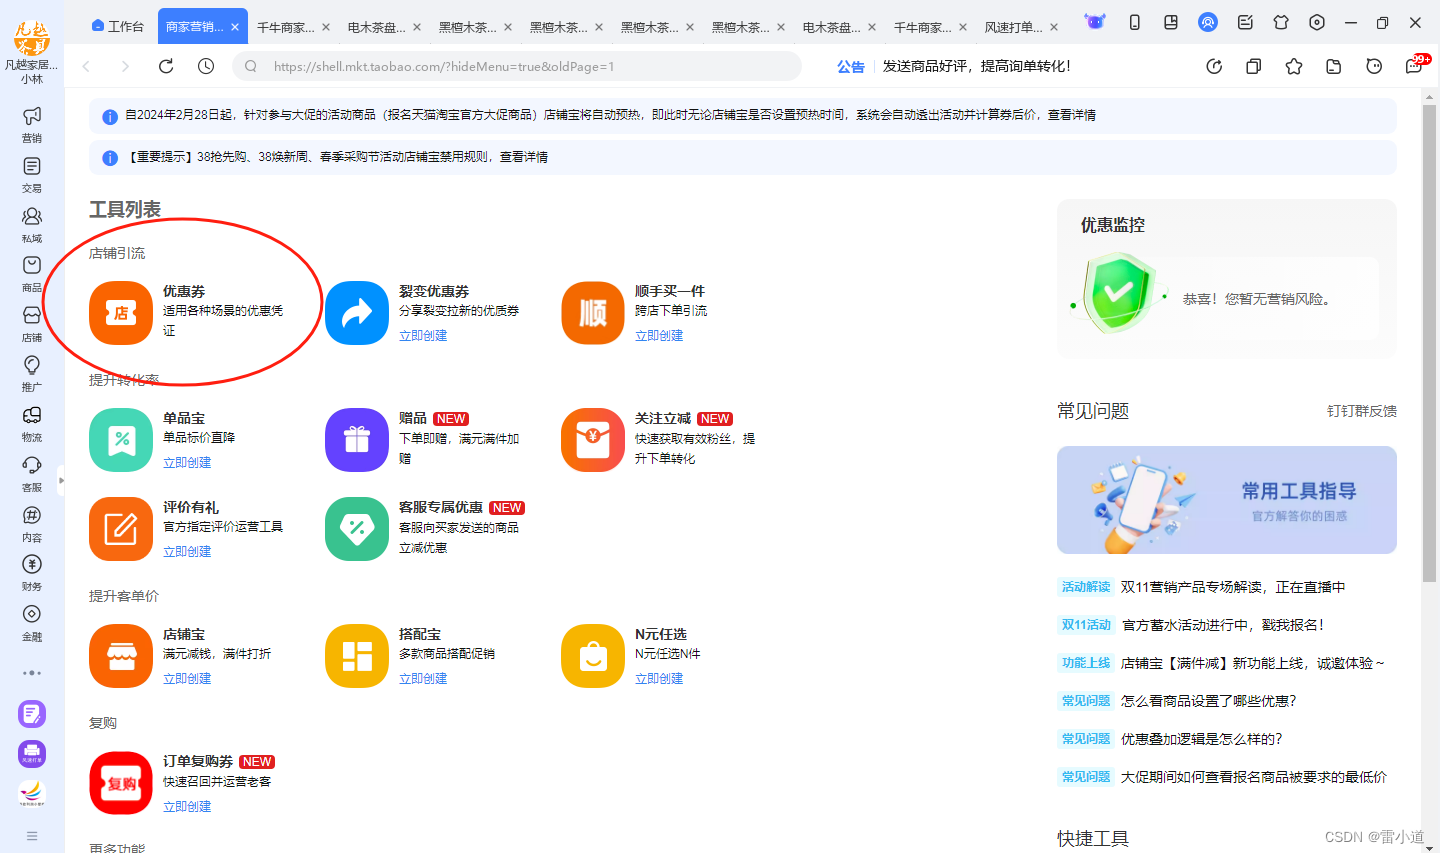
Task: Click 立即创建 under 搭配宝
Action: click(423, 679)
